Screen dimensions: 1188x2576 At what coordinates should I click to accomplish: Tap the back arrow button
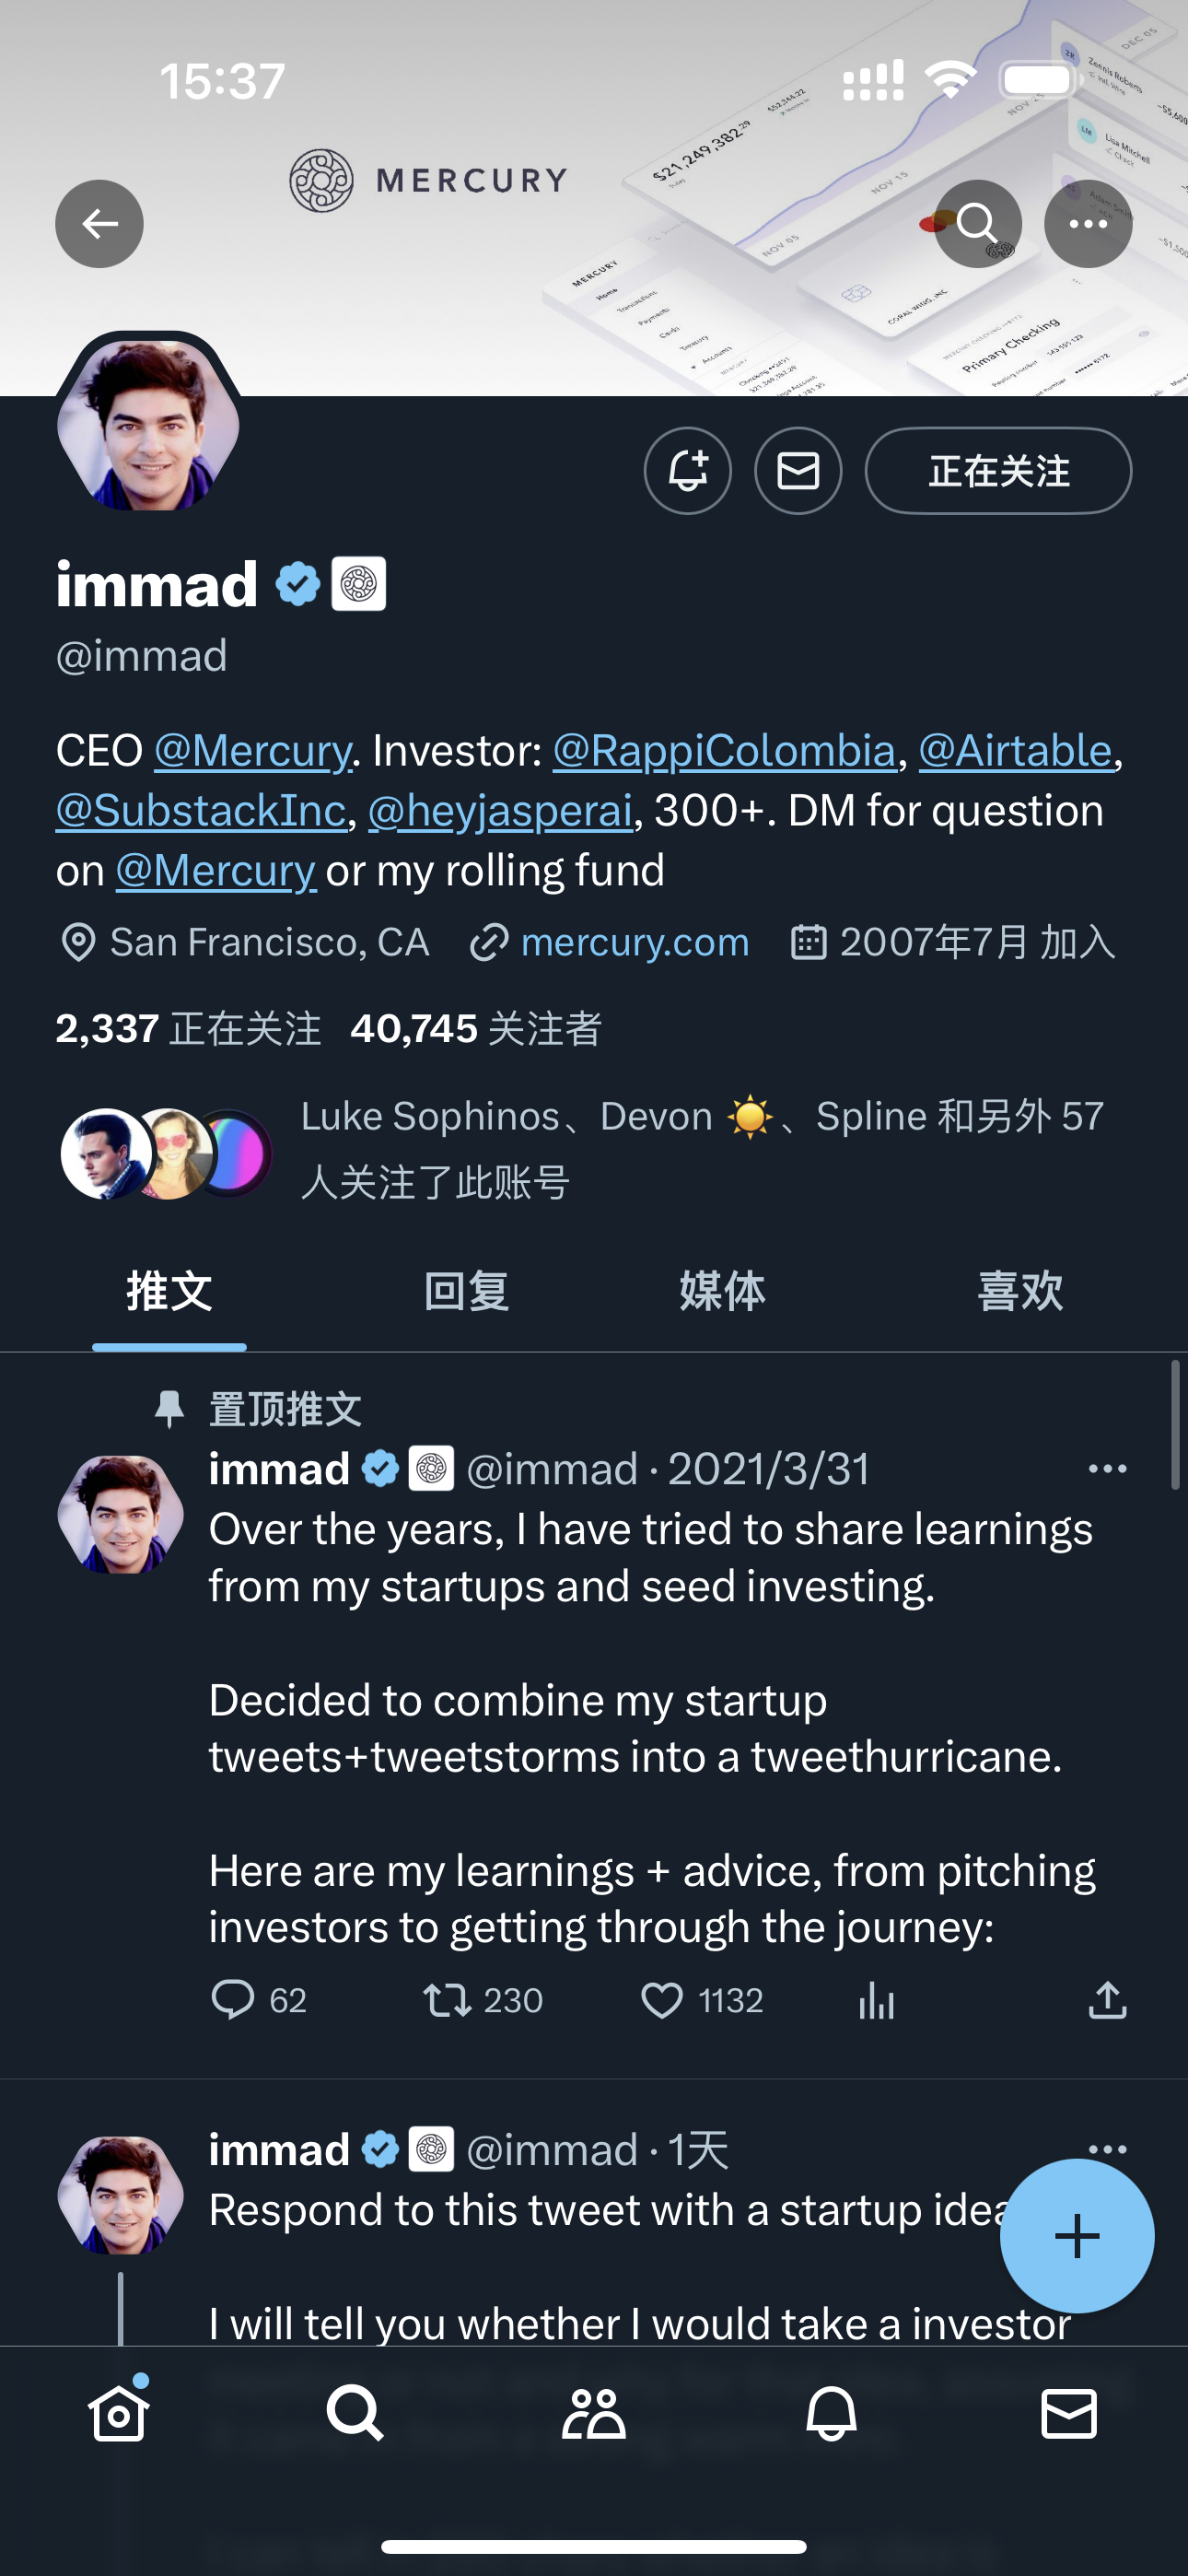[x=99, y=224]
